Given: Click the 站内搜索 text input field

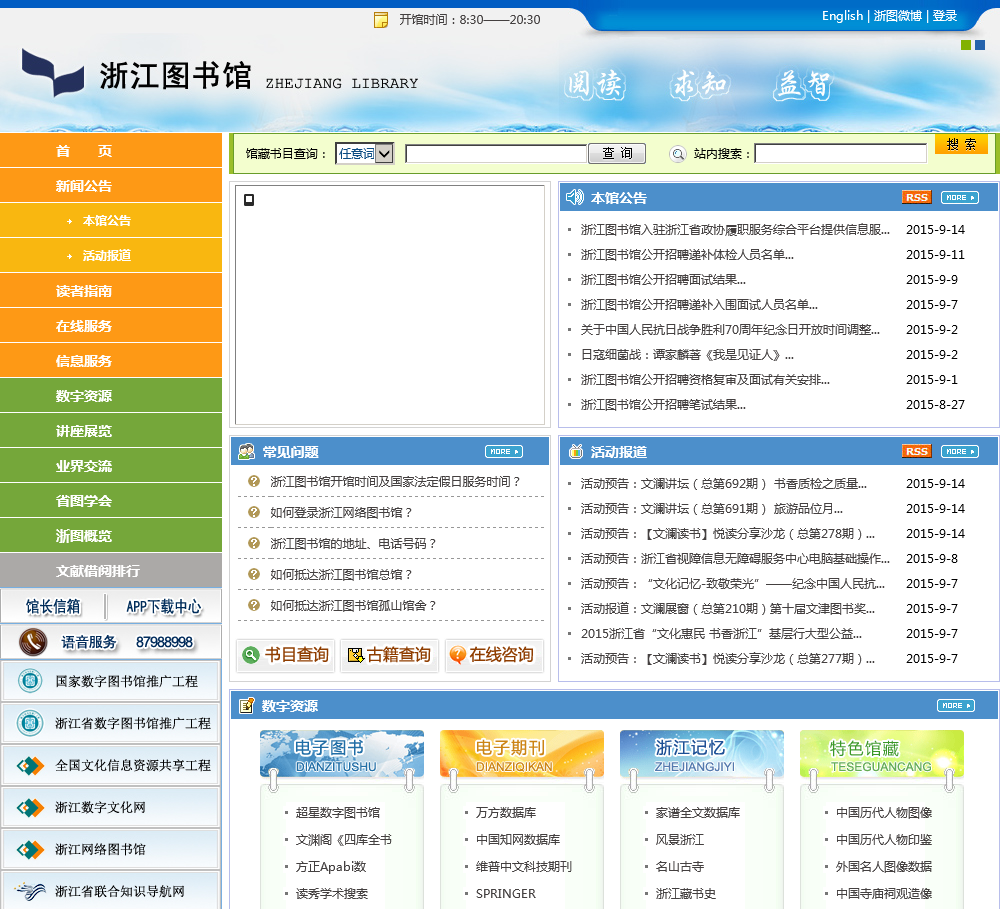Looking at the screenshot, I should (x=840, y=154).
